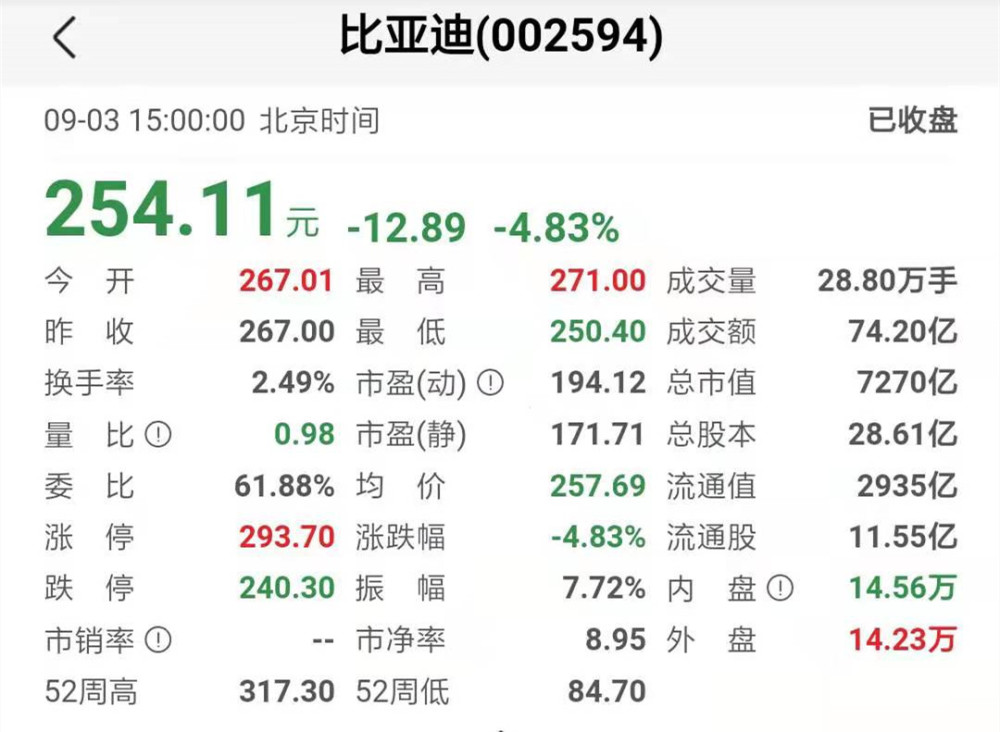The height and width of the screenshot is (732, 1000).
Task: Click the 昨收 value 267.00
Action: tap(287, 332)
